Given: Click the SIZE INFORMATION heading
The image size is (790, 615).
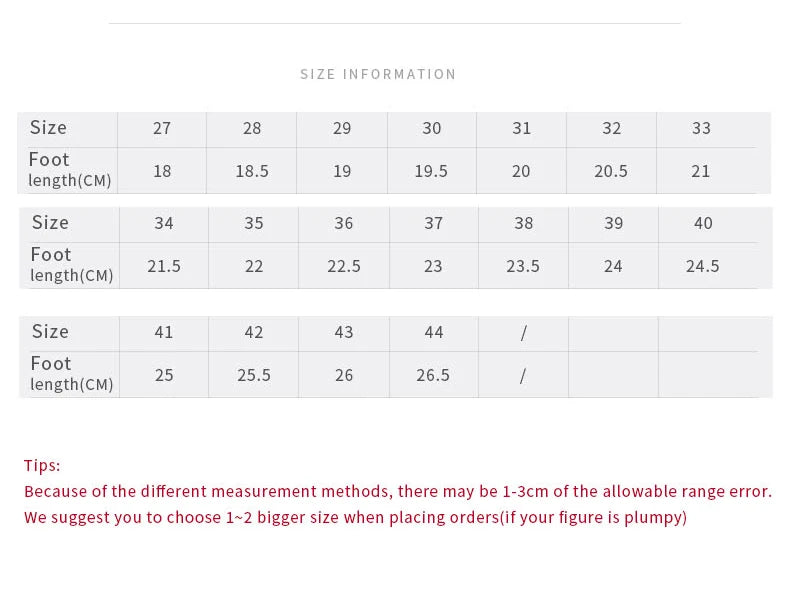Looking at the screenshot, I should pyautogui.click(x=378, y=74).
